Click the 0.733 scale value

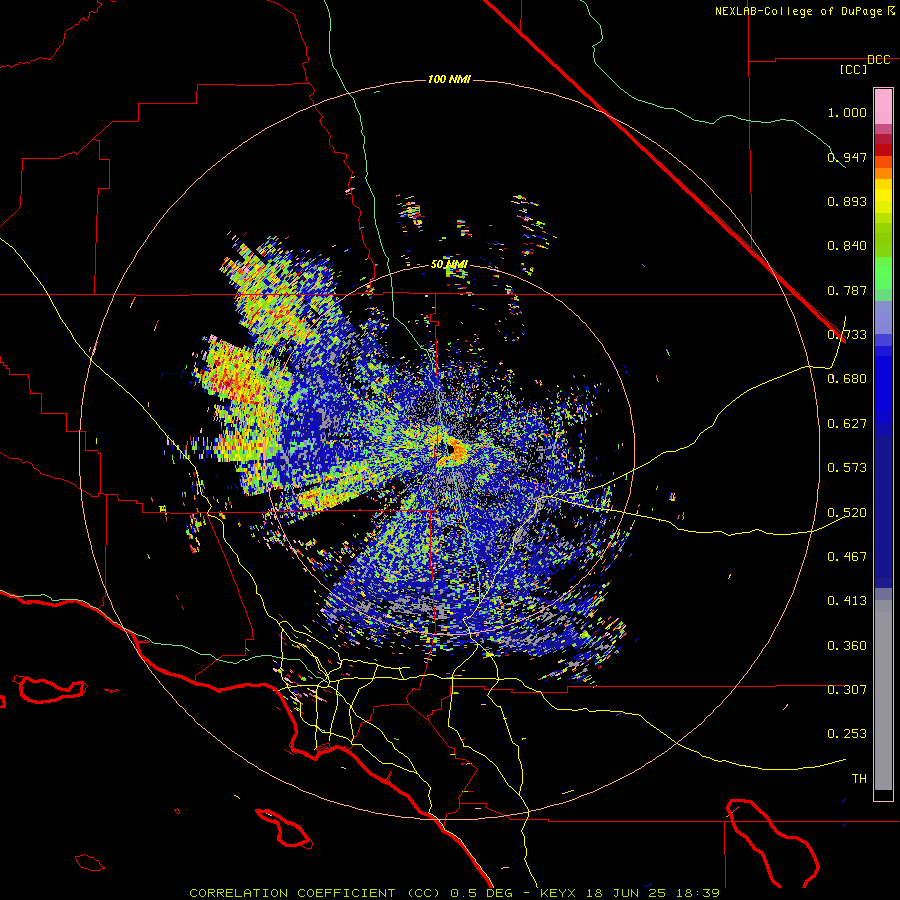847,335
